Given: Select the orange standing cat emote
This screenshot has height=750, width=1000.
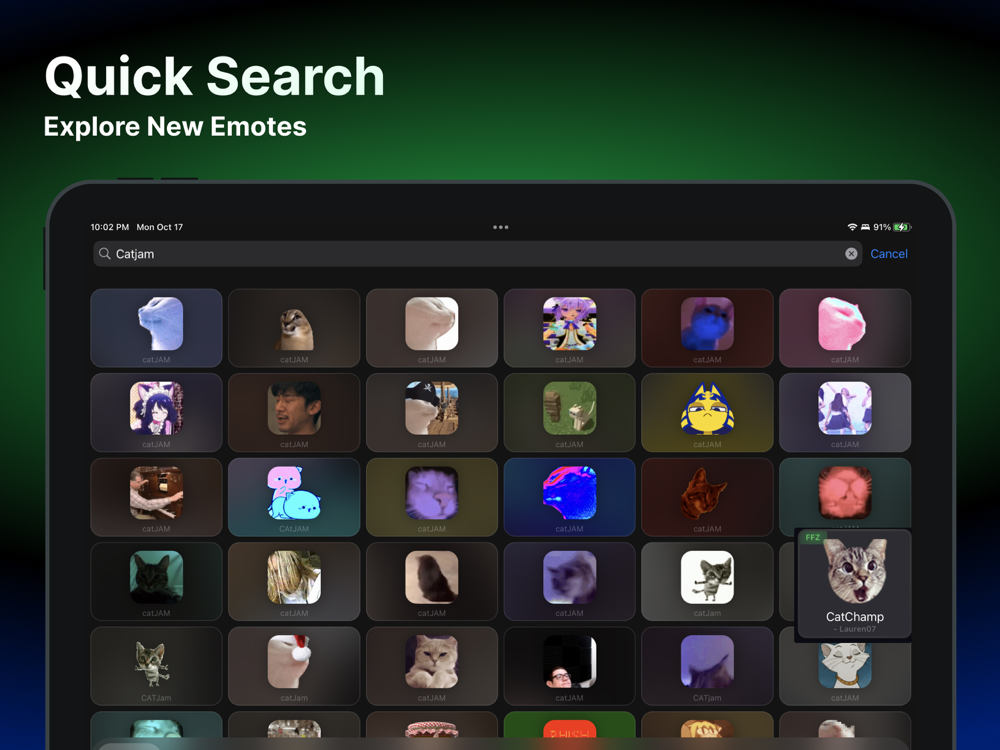Looking at the screenshot, I should [707, 497].
